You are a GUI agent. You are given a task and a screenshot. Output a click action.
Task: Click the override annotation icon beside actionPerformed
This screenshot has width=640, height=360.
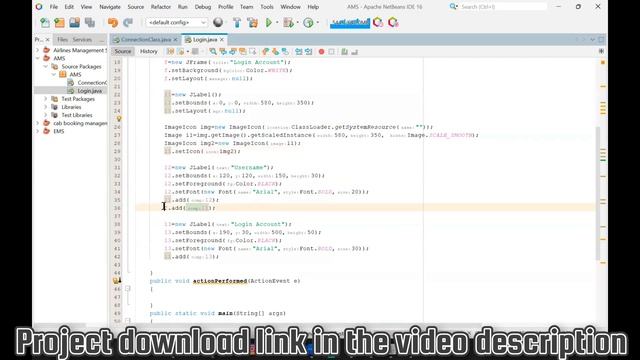click(x=117, y=281)
